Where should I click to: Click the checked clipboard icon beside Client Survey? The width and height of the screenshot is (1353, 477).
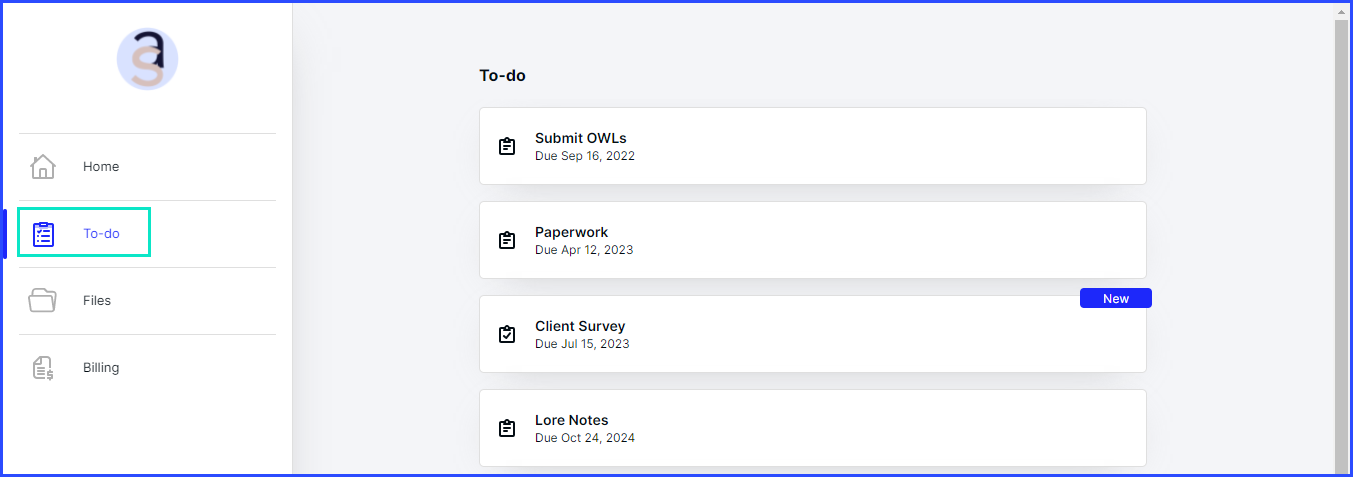tap(507, 334)
